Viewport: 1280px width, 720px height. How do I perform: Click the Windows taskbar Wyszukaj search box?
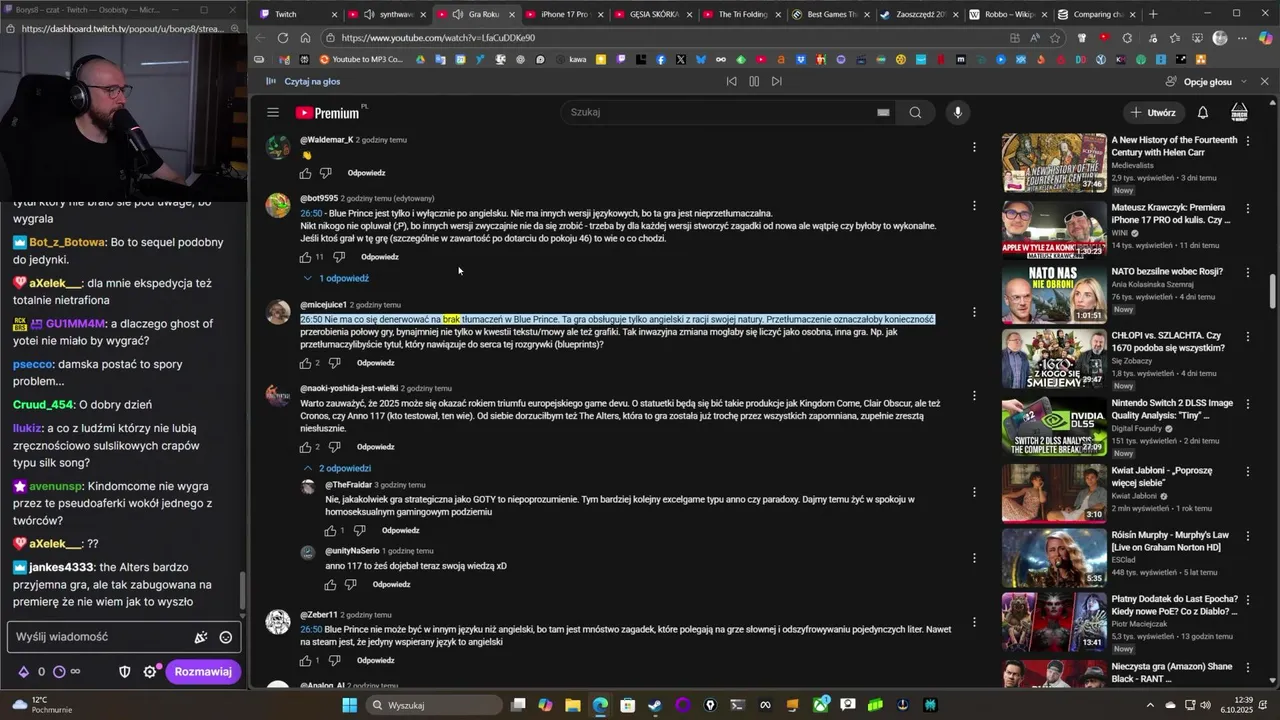pos(432,705)
